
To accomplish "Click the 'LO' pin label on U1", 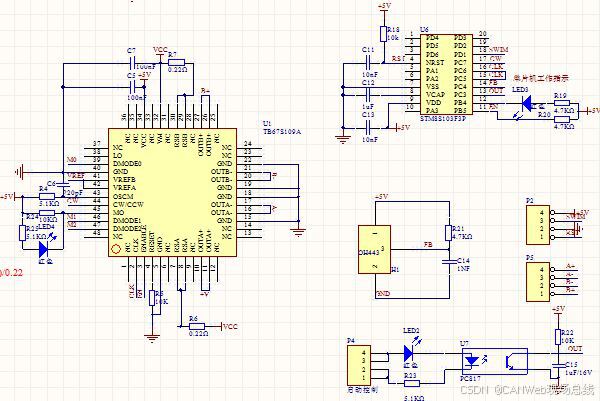I will (x=117, y=155).
